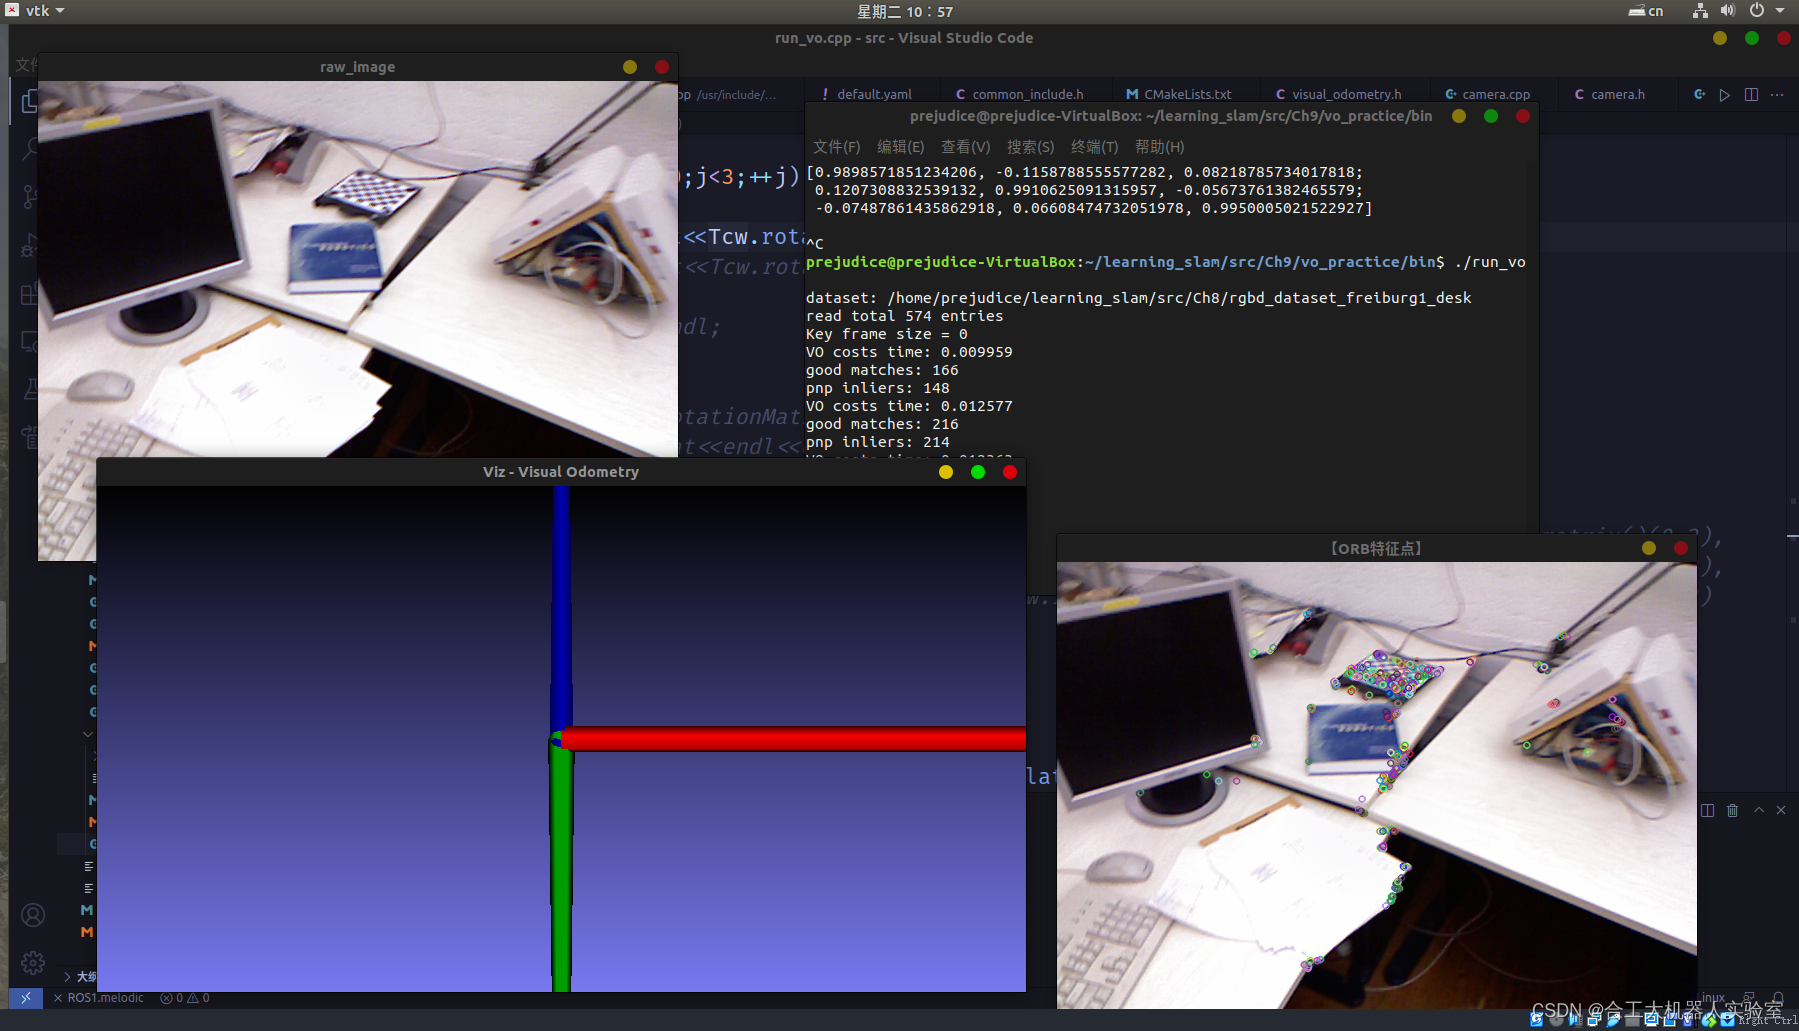This screenshot has width=1799, height=1031.
Task: Open the terminal 搜索(S) menu
Action: click(x=1031, y=147)
